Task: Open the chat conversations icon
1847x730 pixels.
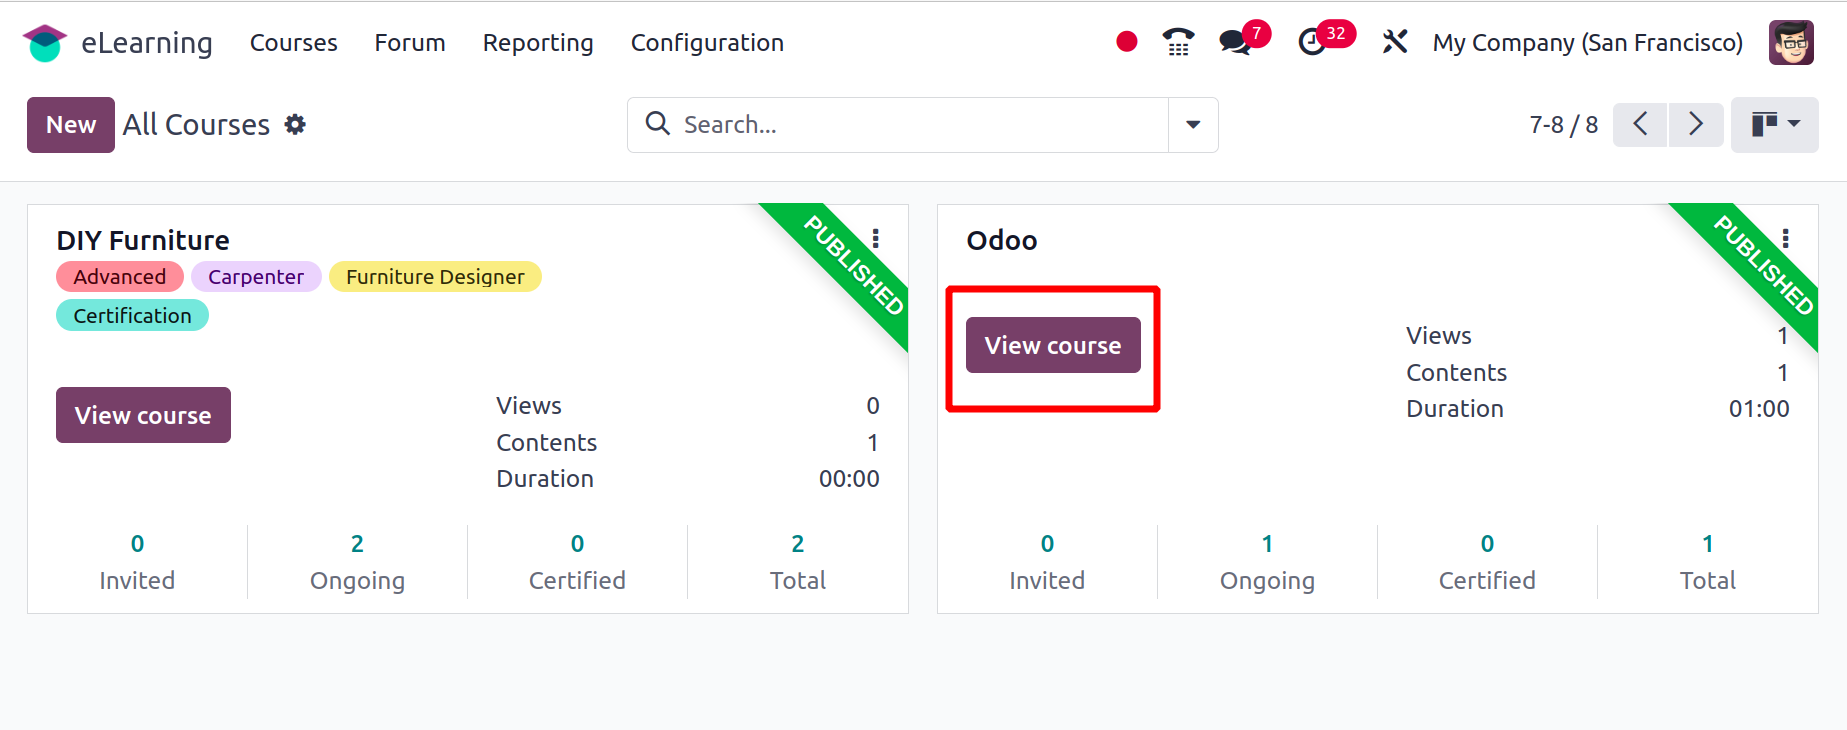Action: [x=1235, y=42]
